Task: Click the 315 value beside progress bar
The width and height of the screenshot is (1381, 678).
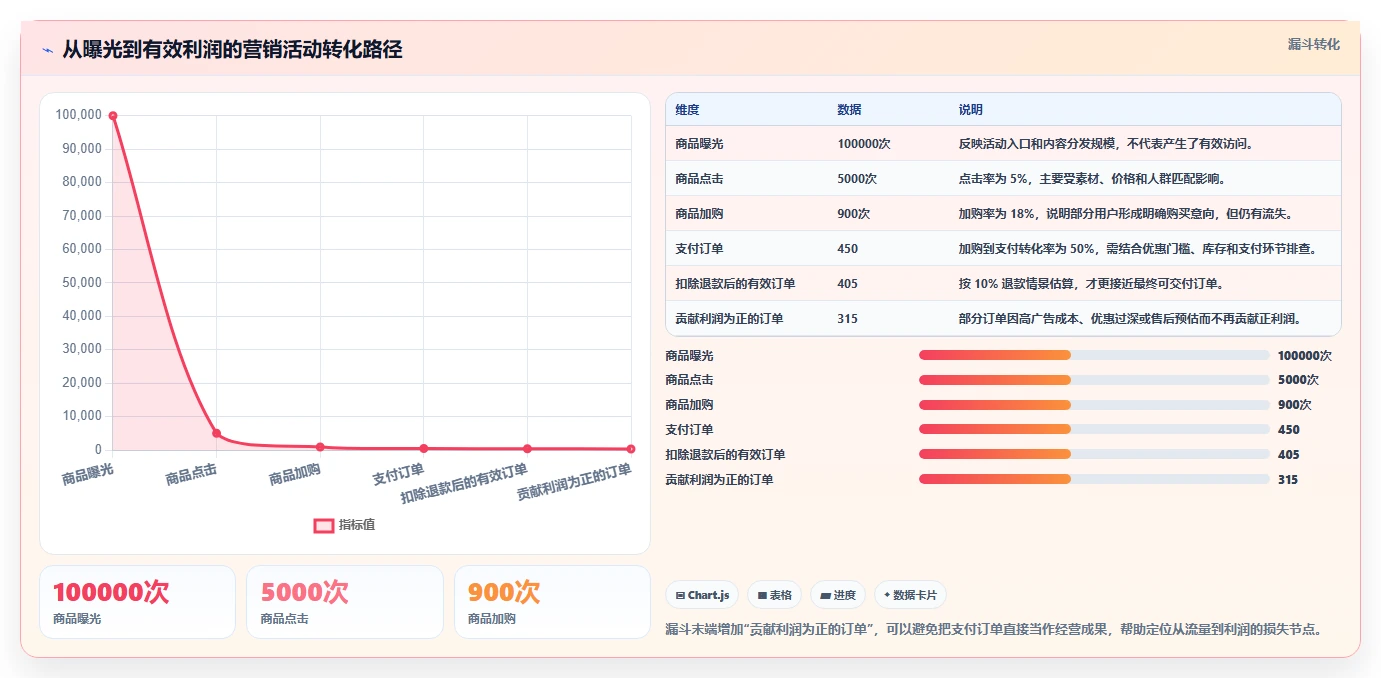Action: pos(1288,480)
